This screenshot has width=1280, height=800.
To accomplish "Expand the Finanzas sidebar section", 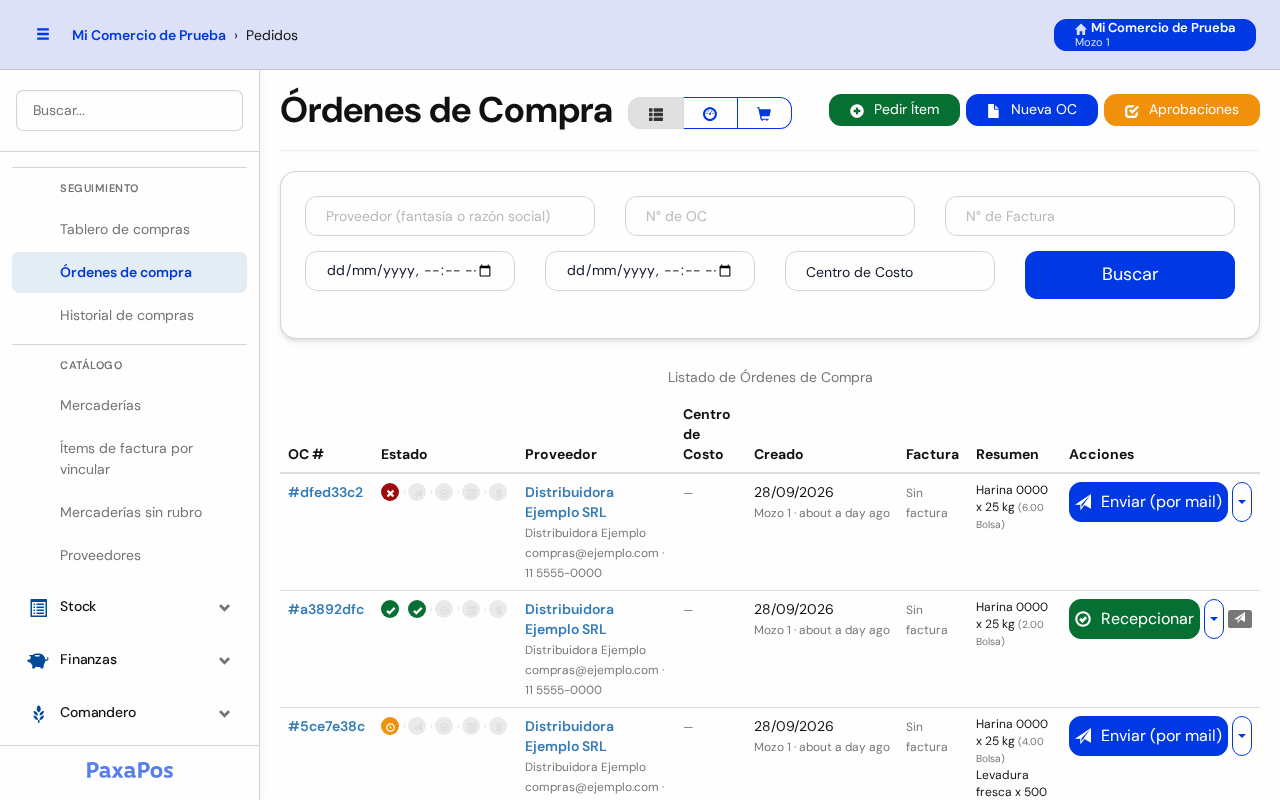I will point(129,660).
